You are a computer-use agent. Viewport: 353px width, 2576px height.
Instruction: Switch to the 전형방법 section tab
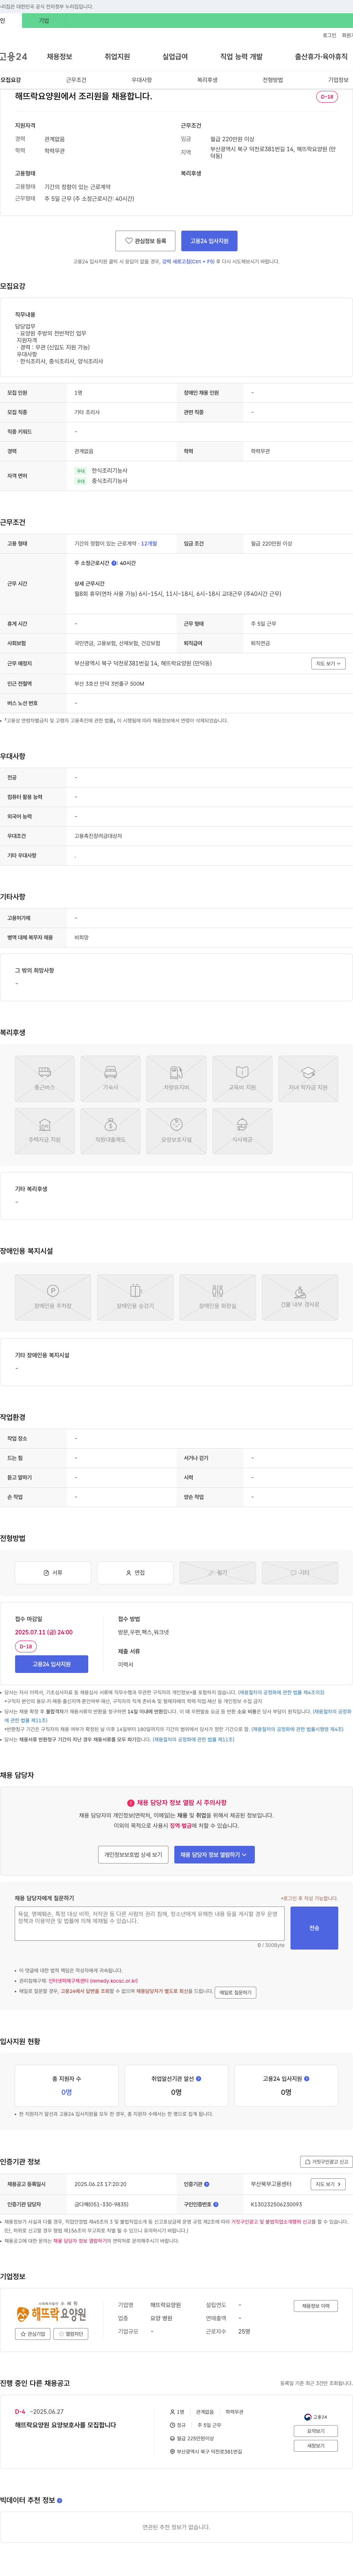[272, 80]
